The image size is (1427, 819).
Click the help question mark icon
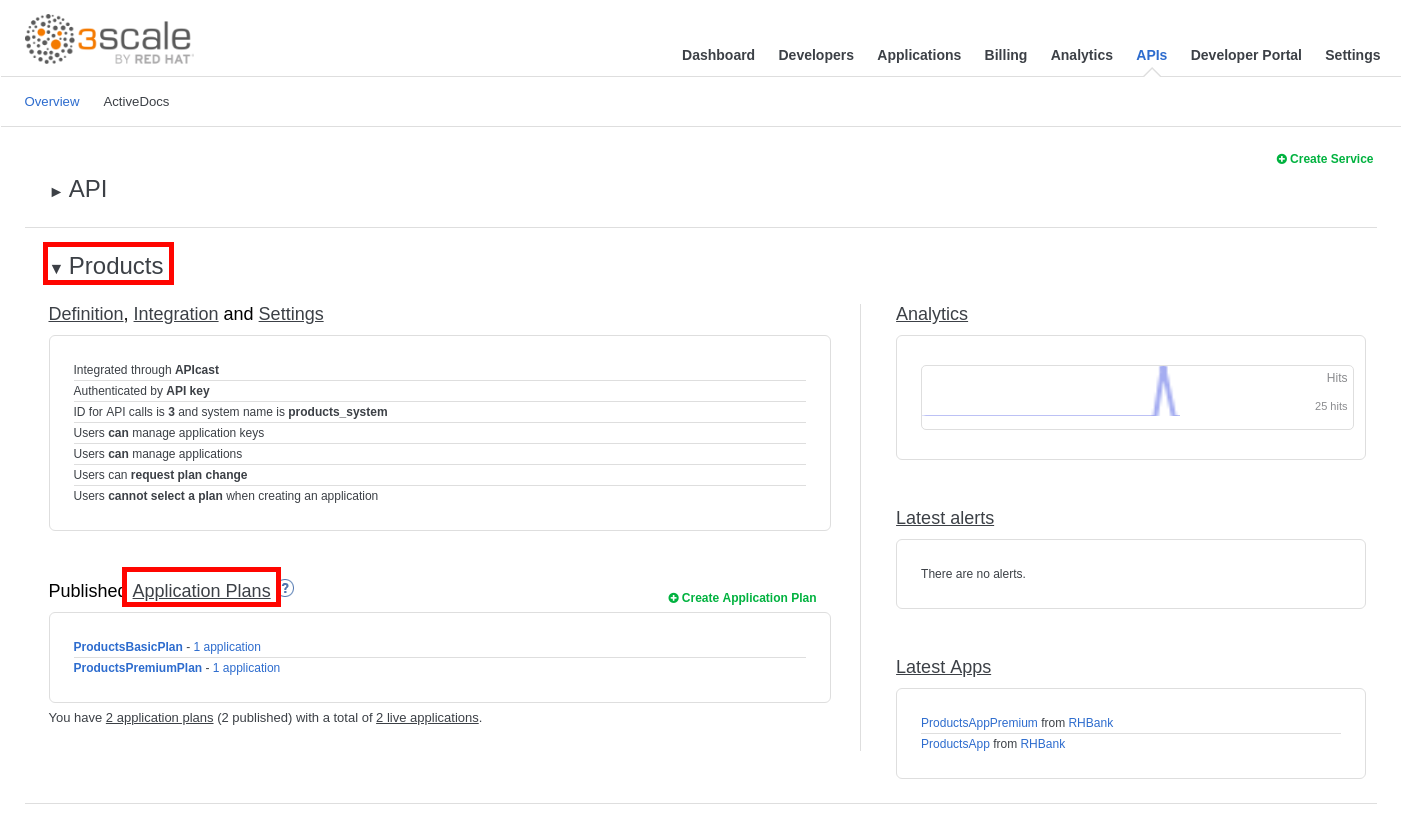(285, 588)
